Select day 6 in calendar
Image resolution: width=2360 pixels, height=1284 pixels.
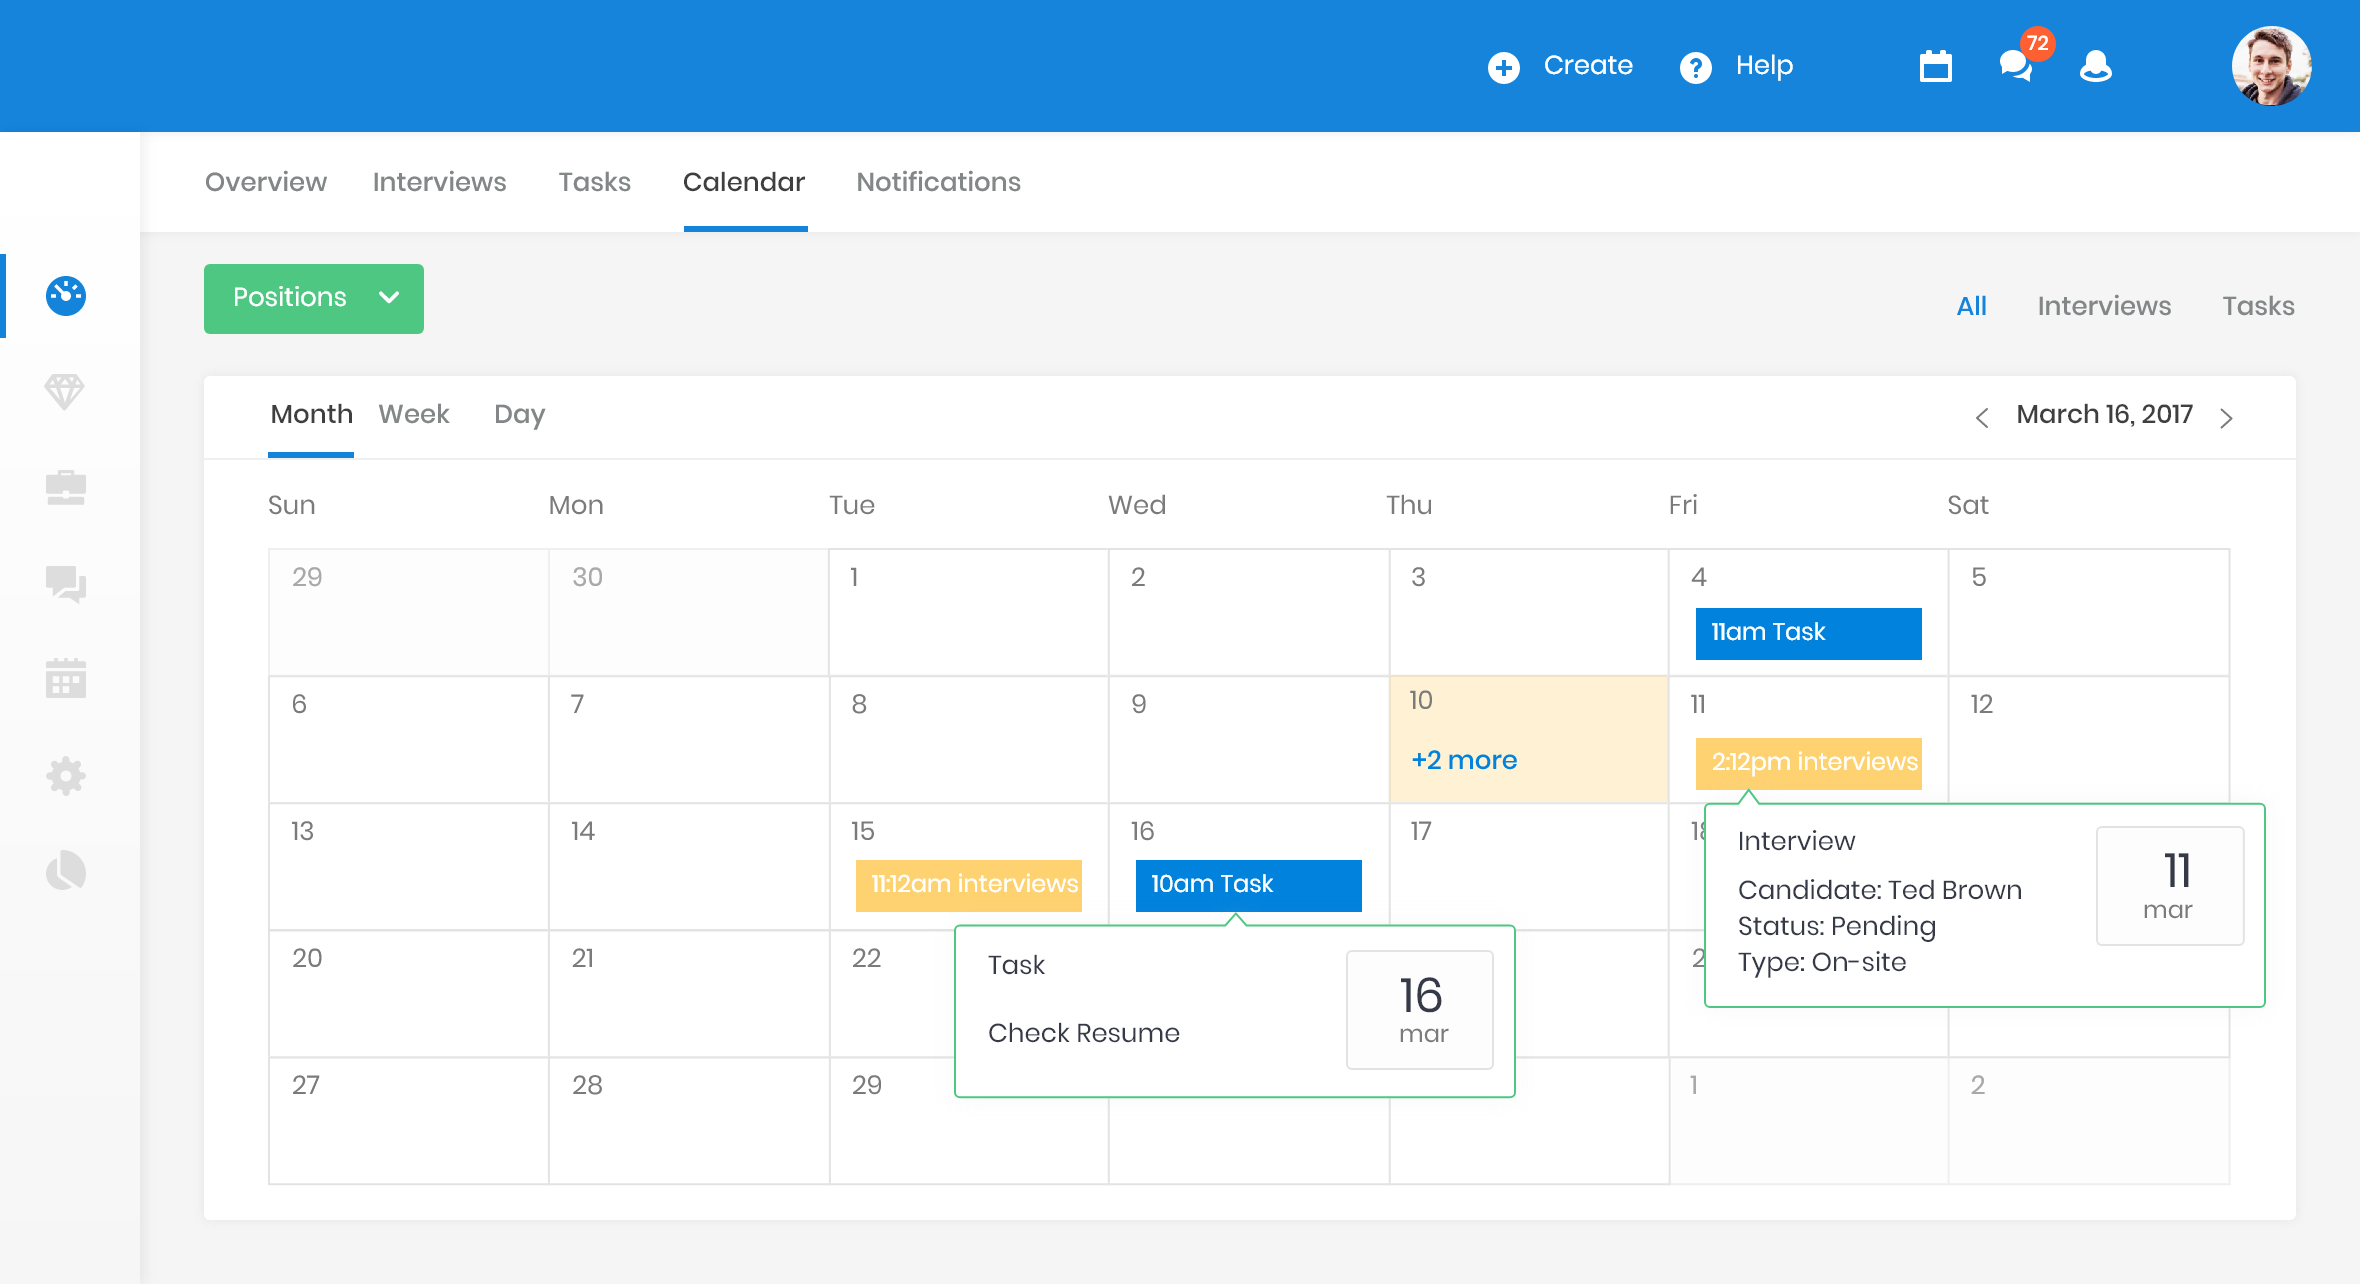pos(408,740)
